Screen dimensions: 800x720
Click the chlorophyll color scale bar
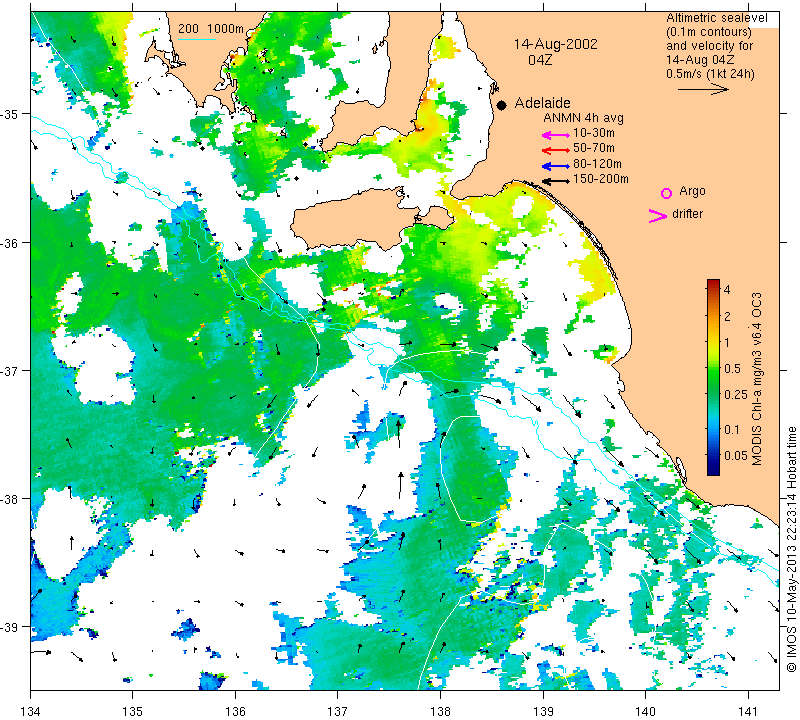[x=713, y=377]
